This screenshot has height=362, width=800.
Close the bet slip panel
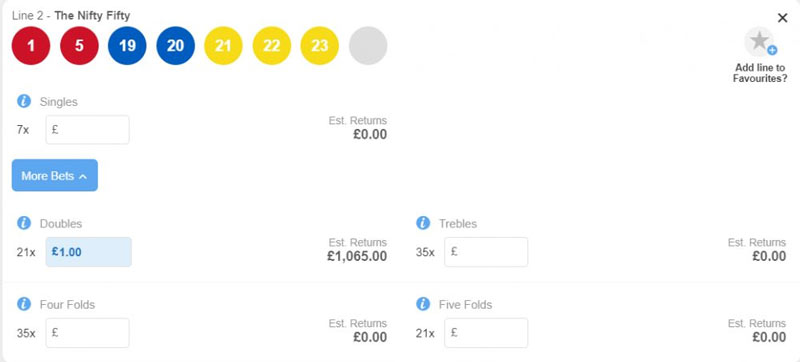pos(782,18)
